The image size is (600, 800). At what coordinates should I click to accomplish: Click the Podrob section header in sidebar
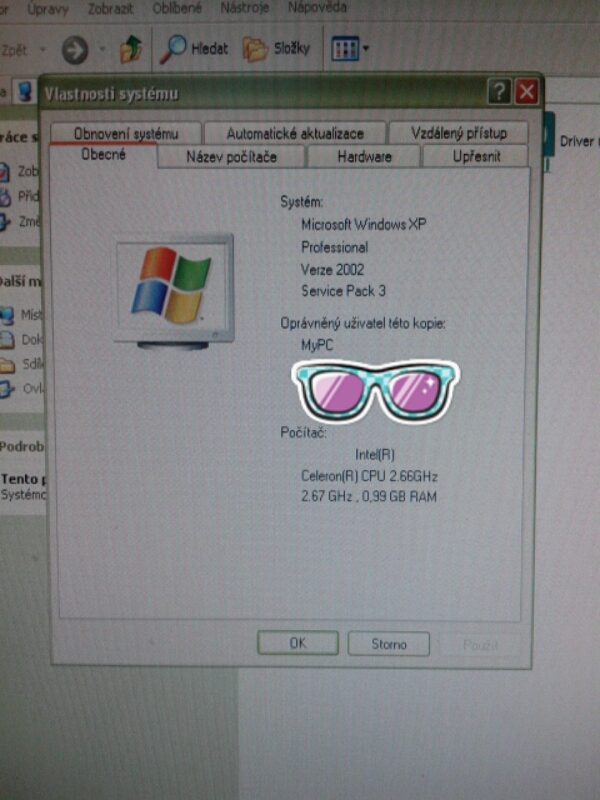(22, 446)
